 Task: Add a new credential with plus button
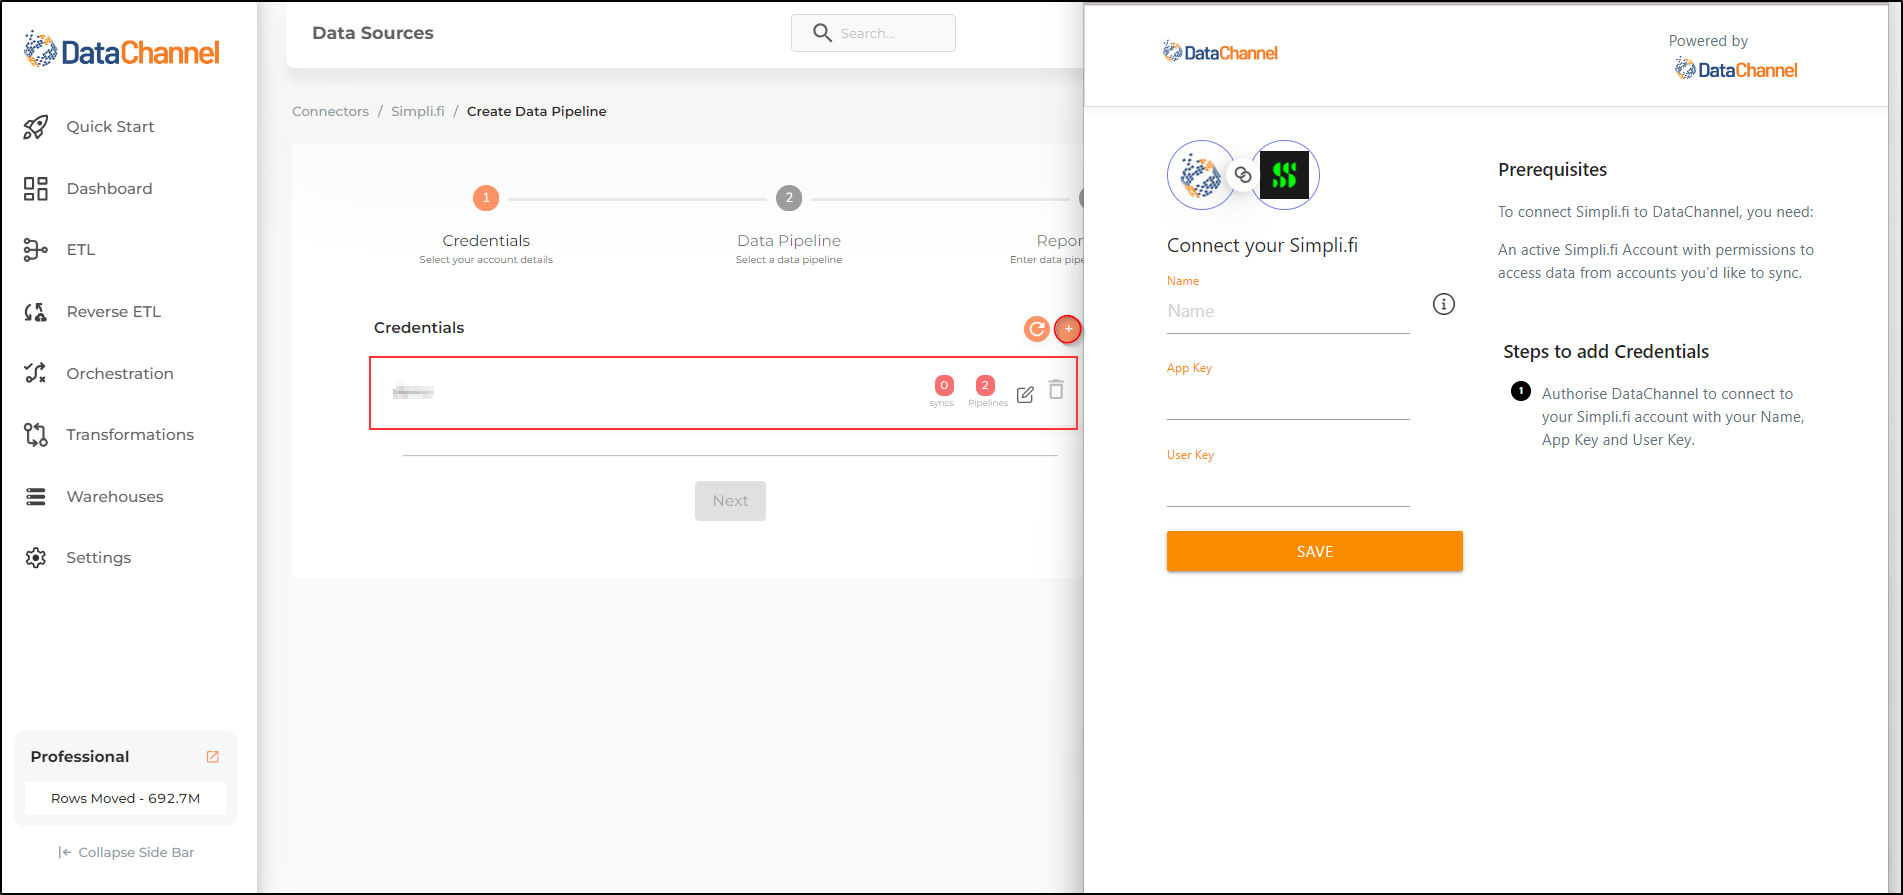(x=1068, y=329)
